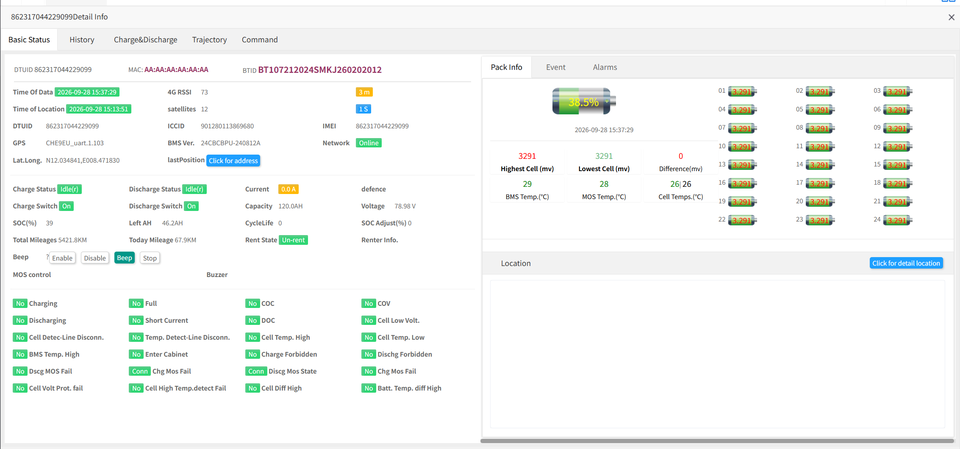Image resolution: width=960 pixels, height=449 pixels.
Task: Switch to the History tab
Action: pyautogui.click(x=82, y=40)
